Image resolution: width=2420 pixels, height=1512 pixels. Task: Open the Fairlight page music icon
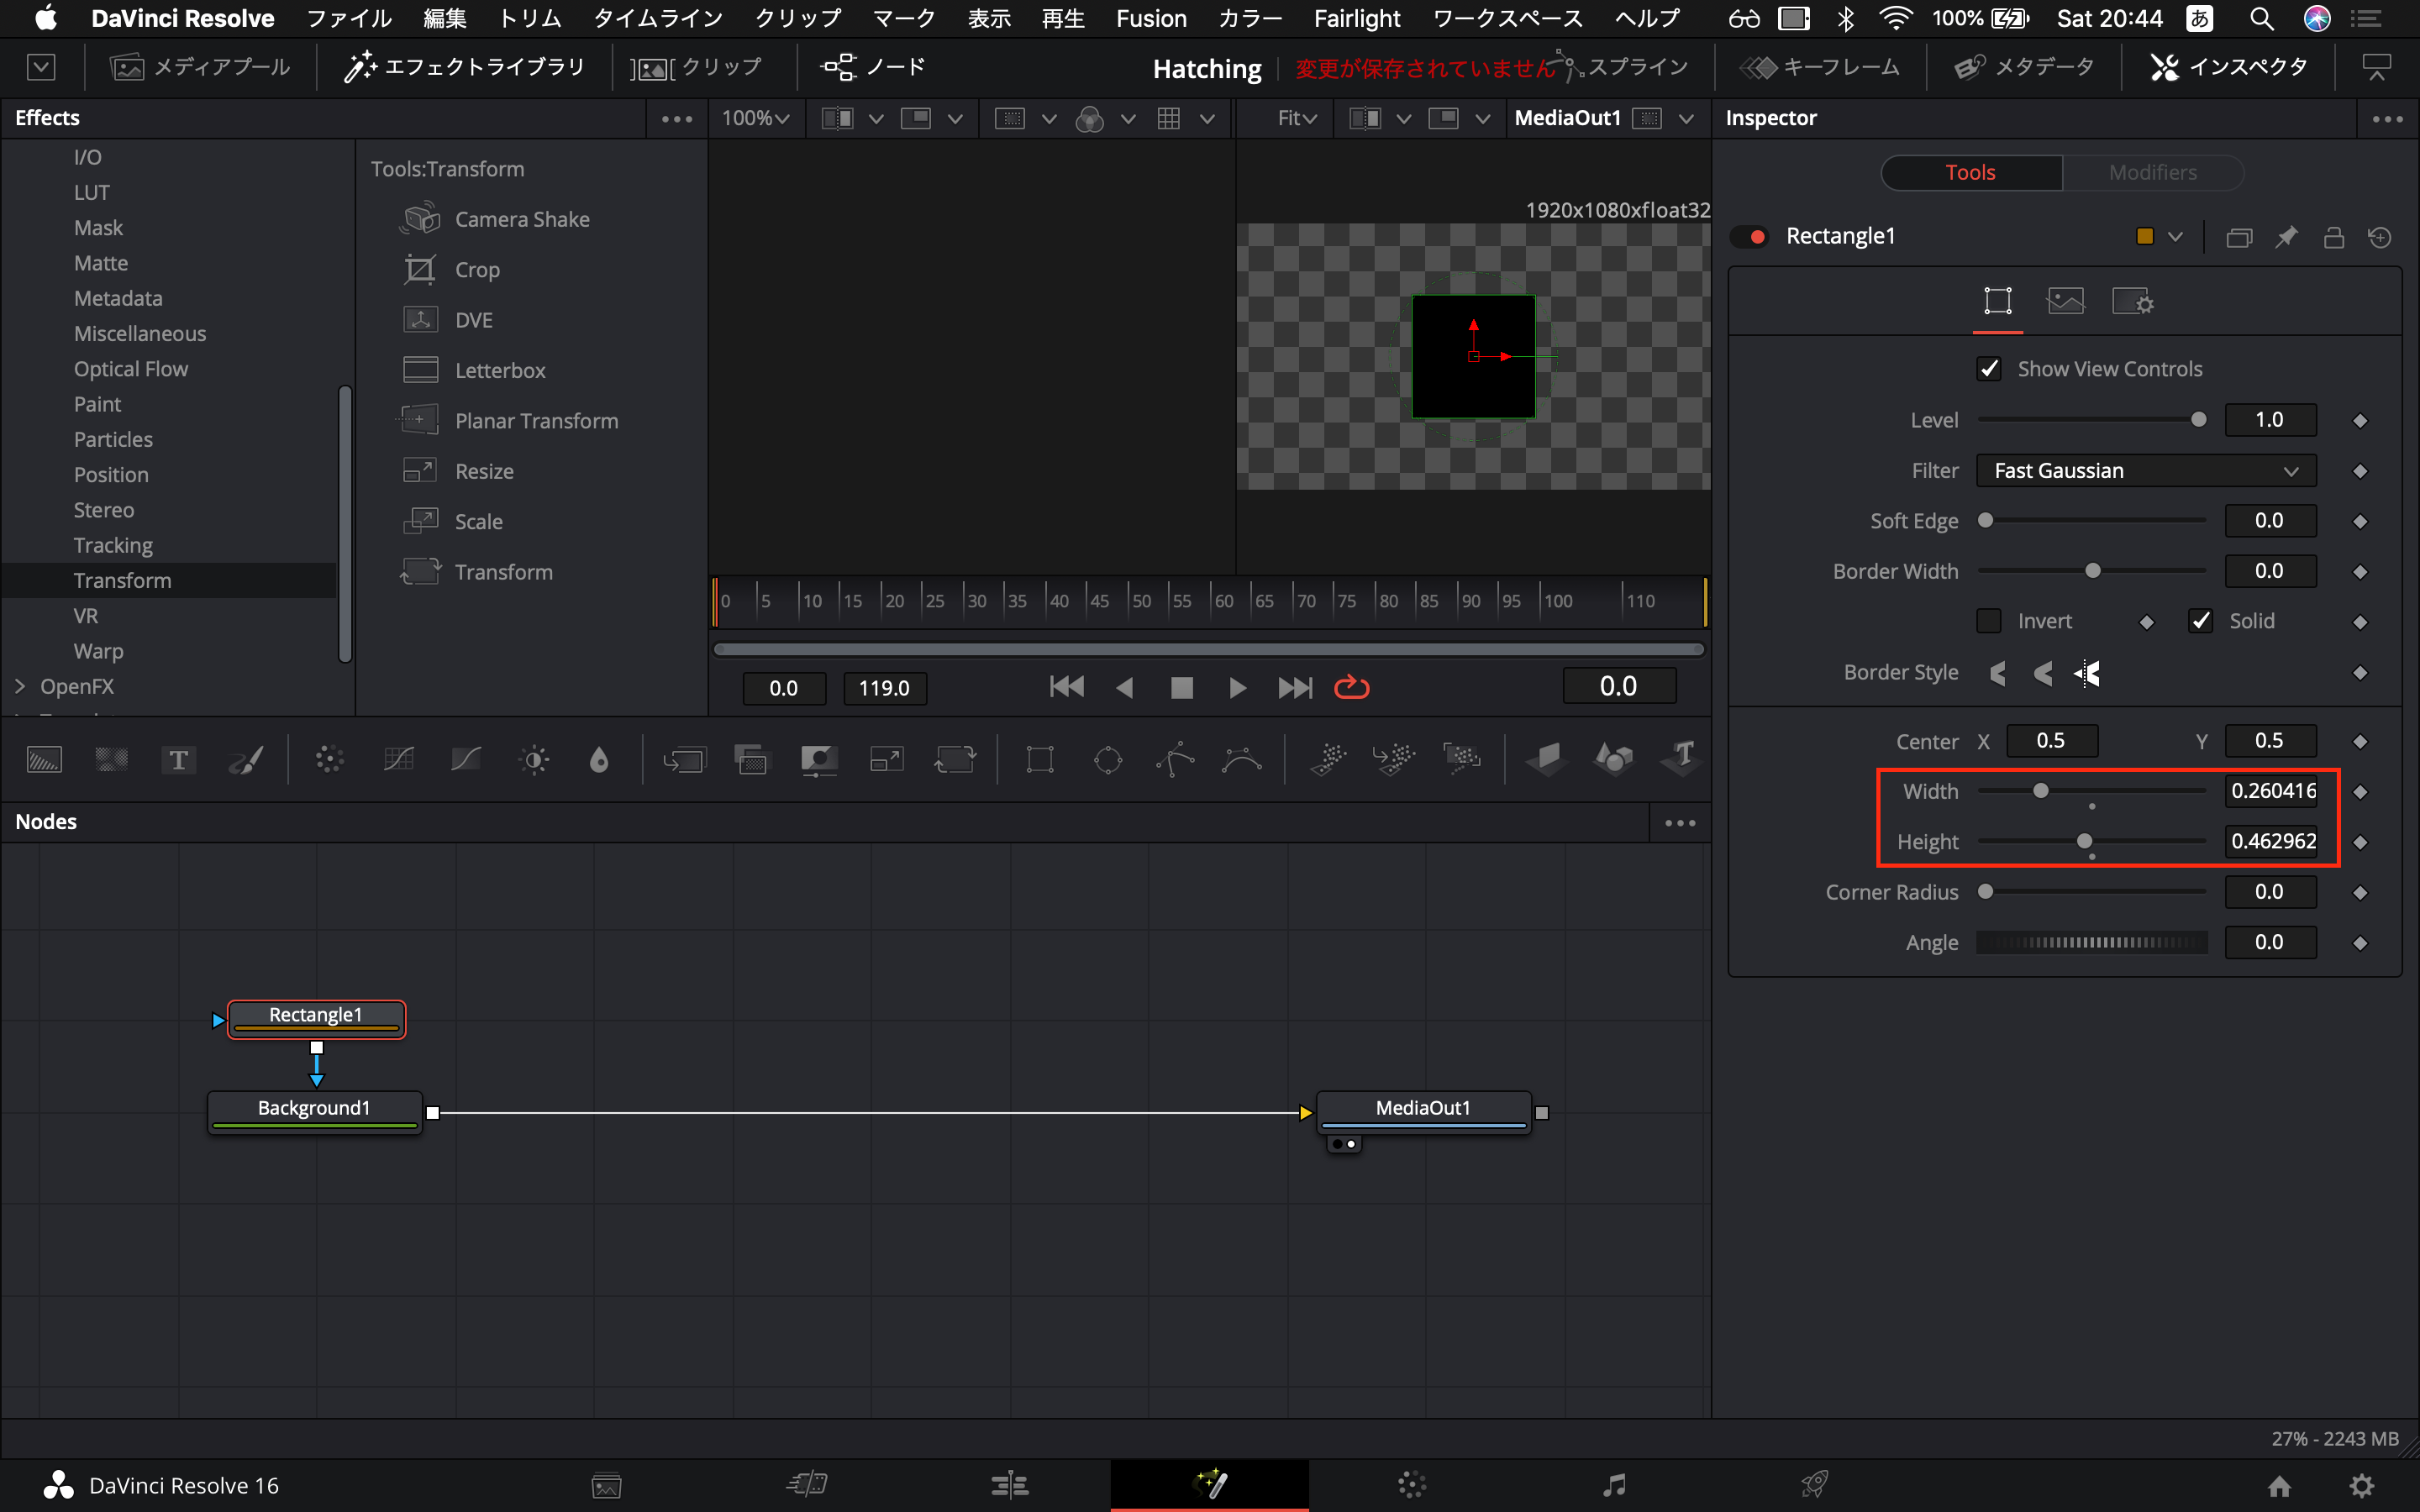pyautogui.click(x=1614, y=1484)
